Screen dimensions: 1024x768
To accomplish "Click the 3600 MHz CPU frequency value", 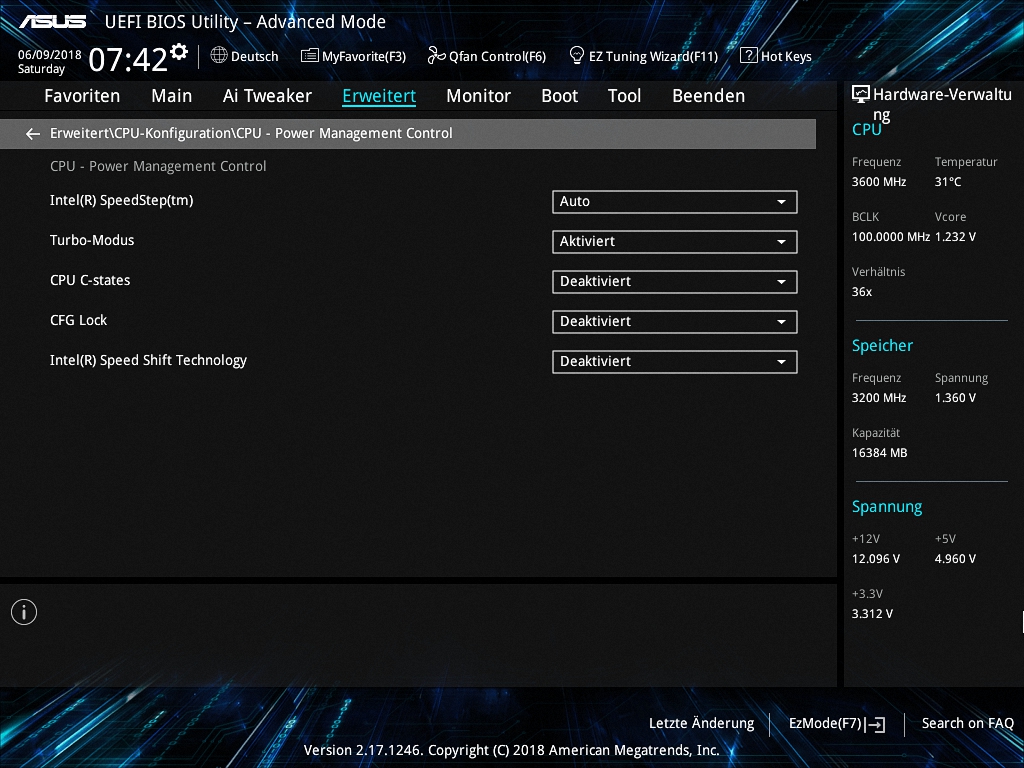I will [879, 182].
